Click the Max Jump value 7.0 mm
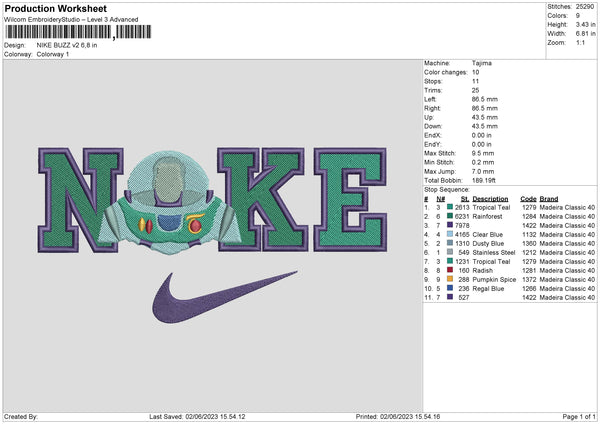 coord(483,171)
